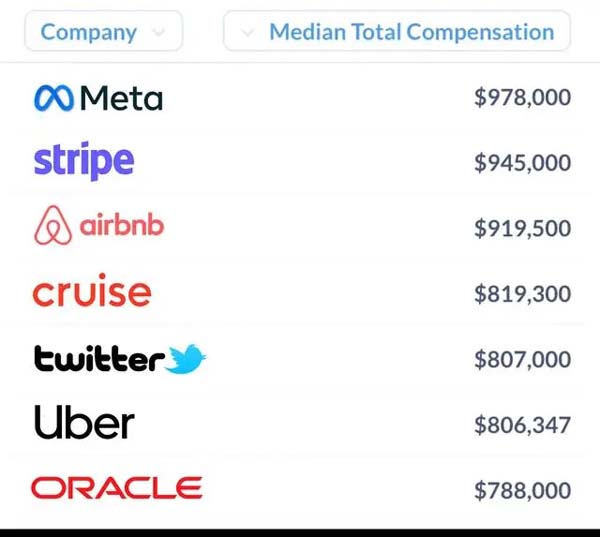This screenshot has height=537, width=600.
Task: Click Cruise's $819,300 compensation figure
Action: 522,294
